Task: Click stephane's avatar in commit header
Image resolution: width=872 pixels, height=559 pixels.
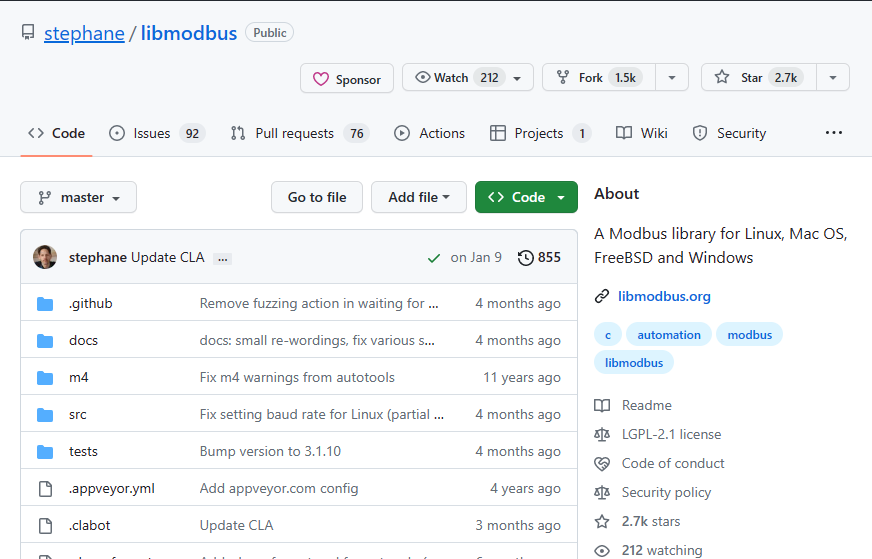Action: point(45,257)
